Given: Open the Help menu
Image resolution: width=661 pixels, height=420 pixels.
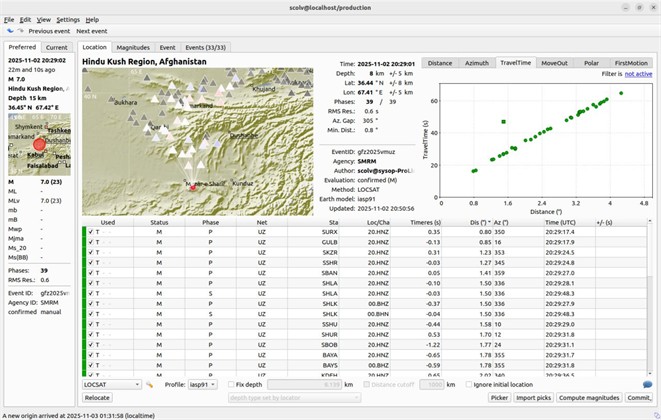Looking at the screenshot, I should click(92, 20).
